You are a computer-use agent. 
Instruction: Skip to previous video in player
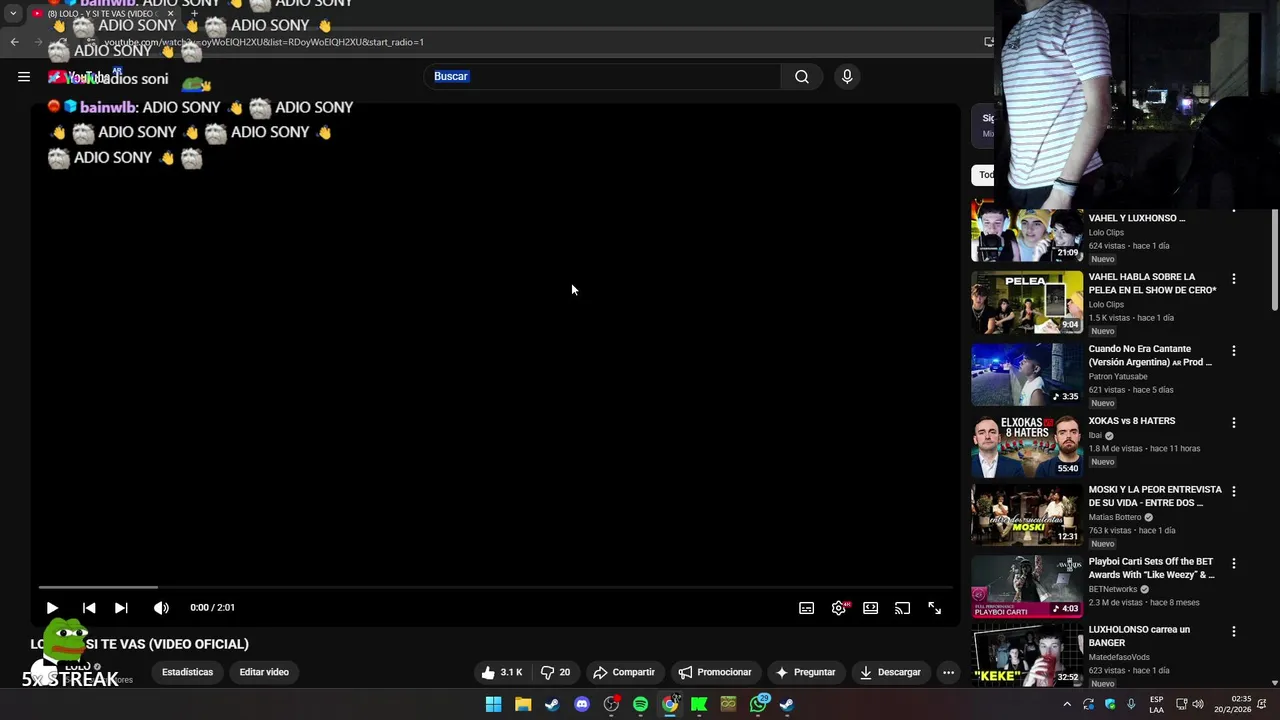89,608
